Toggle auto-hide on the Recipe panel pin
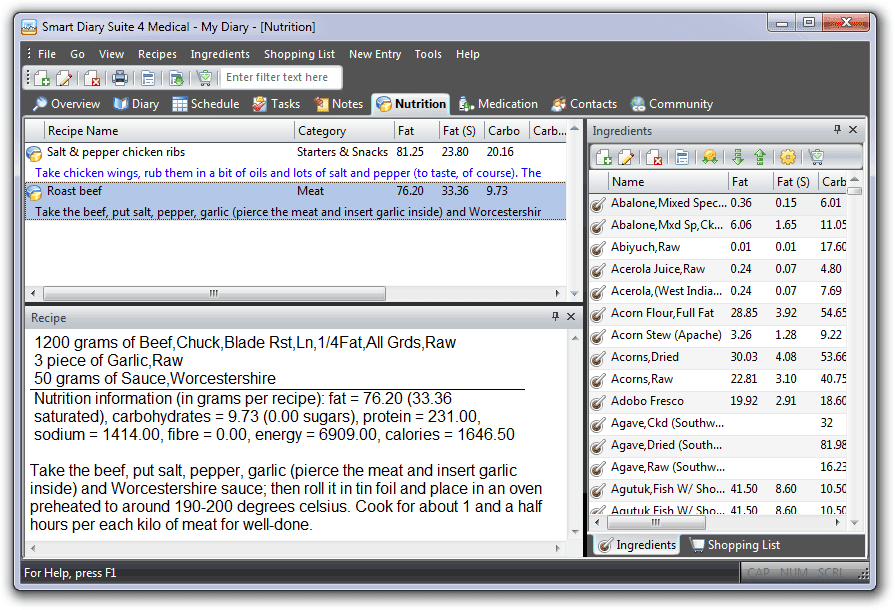Viewport: 895px width, 610px height. (556, 317)
